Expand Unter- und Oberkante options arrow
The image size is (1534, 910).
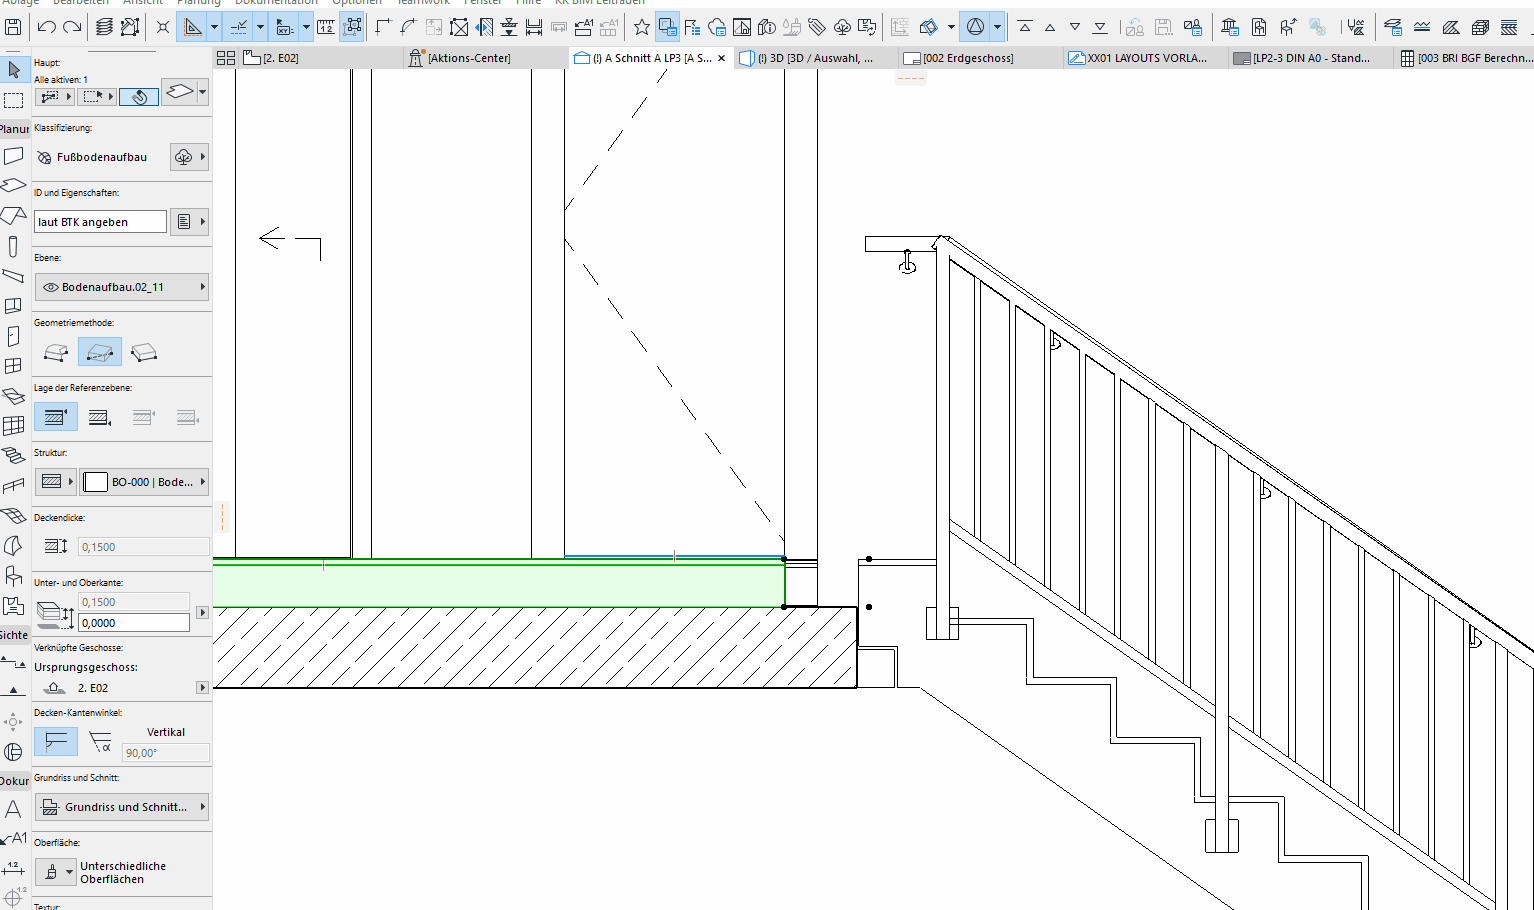pyautogui.click(x=202, y=612)
